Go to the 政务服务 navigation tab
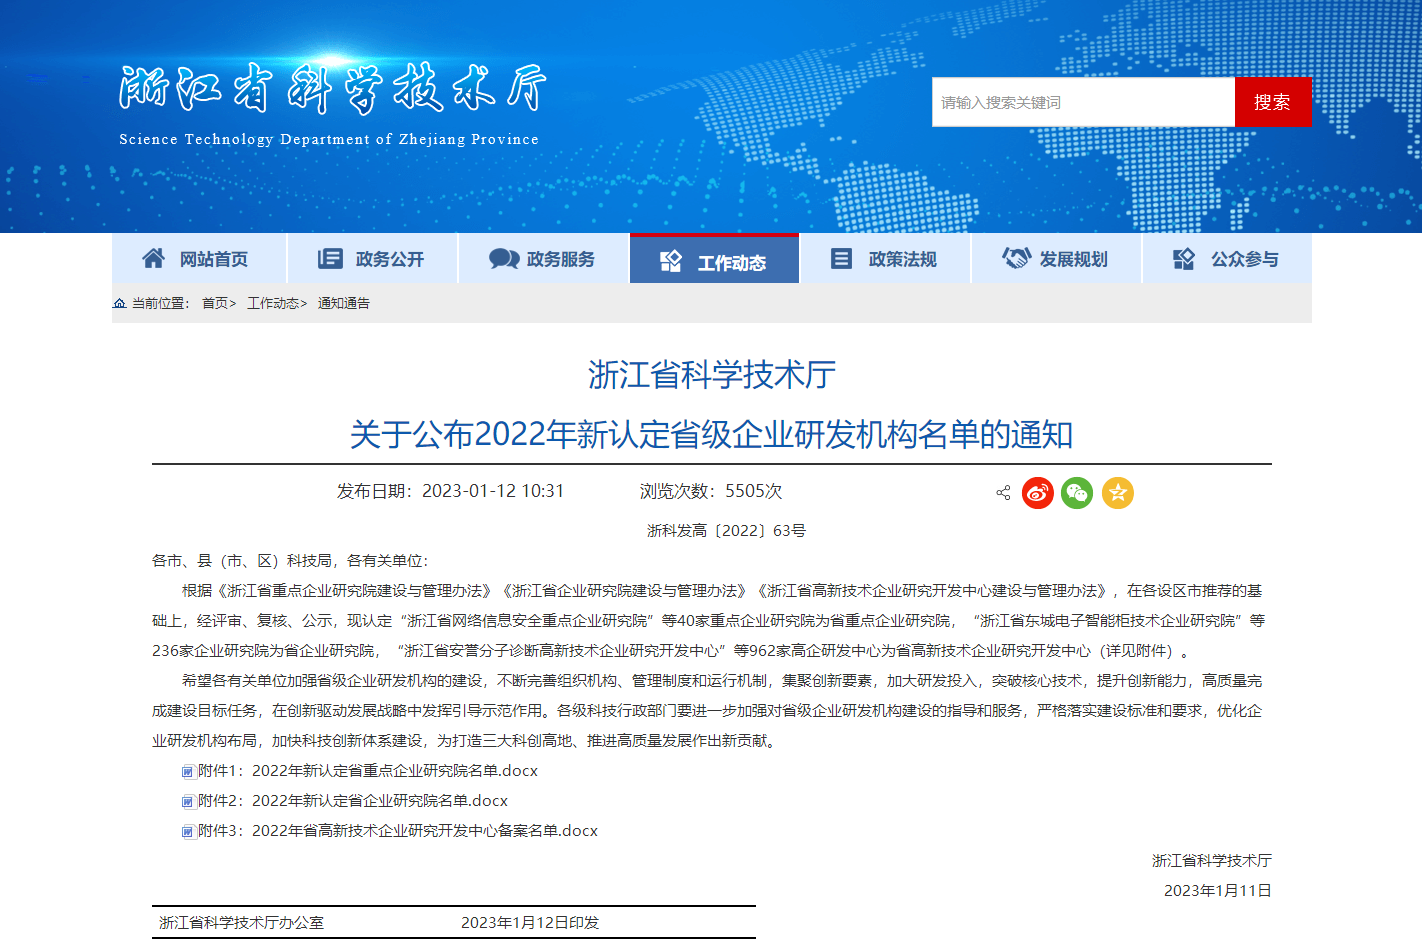Screen dimensions: 1422x945 (x=543, y=259)
